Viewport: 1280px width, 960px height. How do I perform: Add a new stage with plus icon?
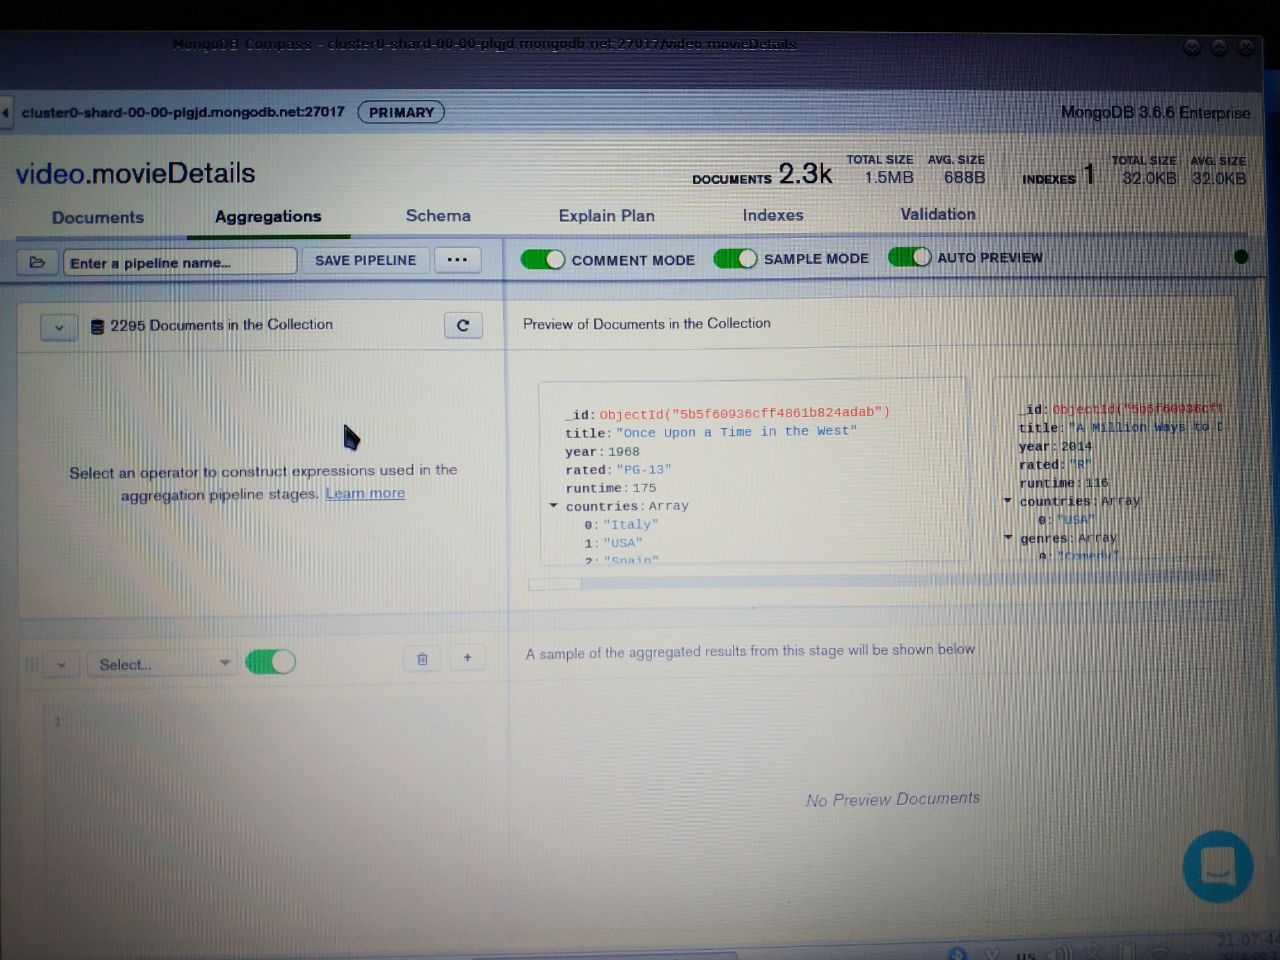pos(467,658)
